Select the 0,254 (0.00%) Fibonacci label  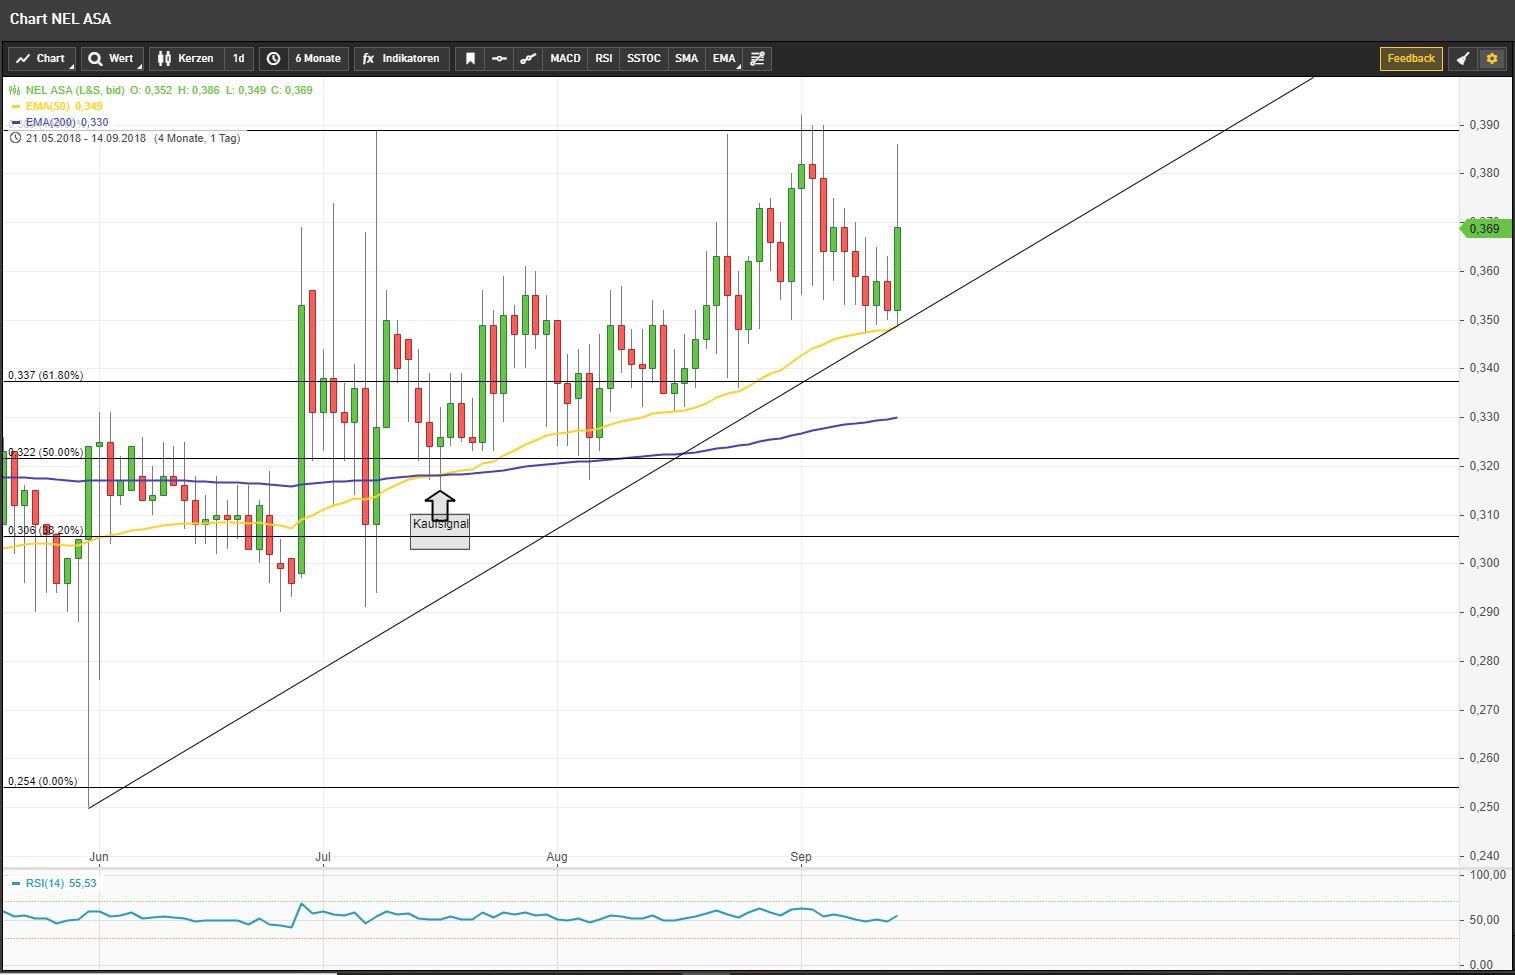42,781
